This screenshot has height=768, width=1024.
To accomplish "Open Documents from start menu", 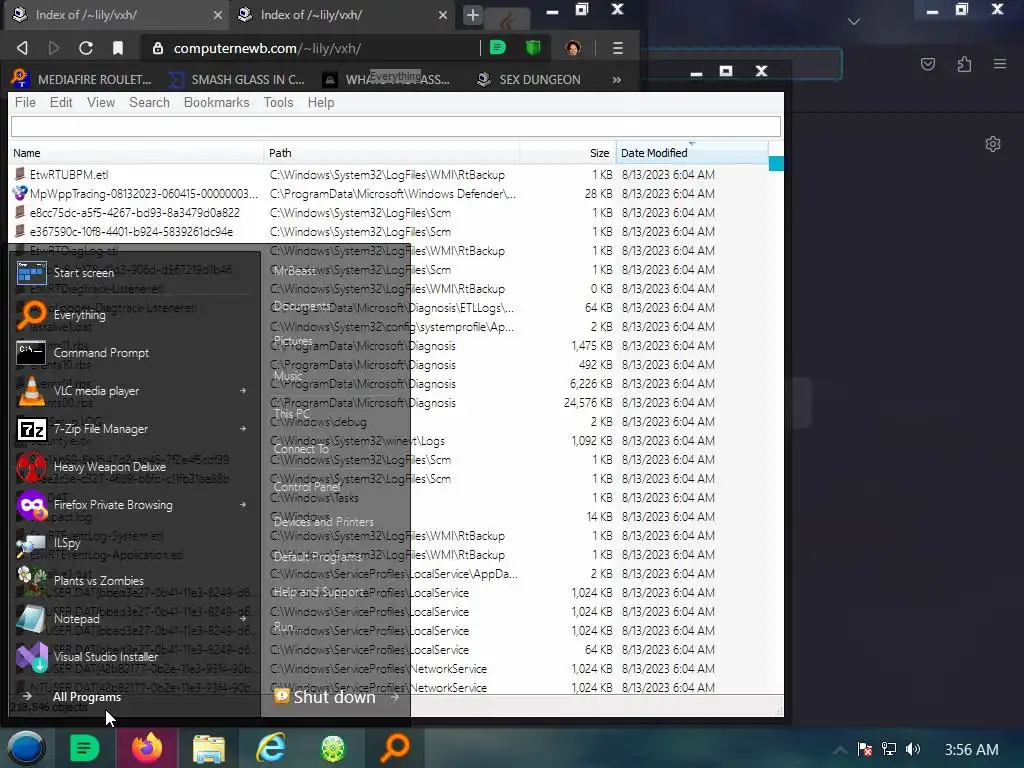I will (302, 306).
